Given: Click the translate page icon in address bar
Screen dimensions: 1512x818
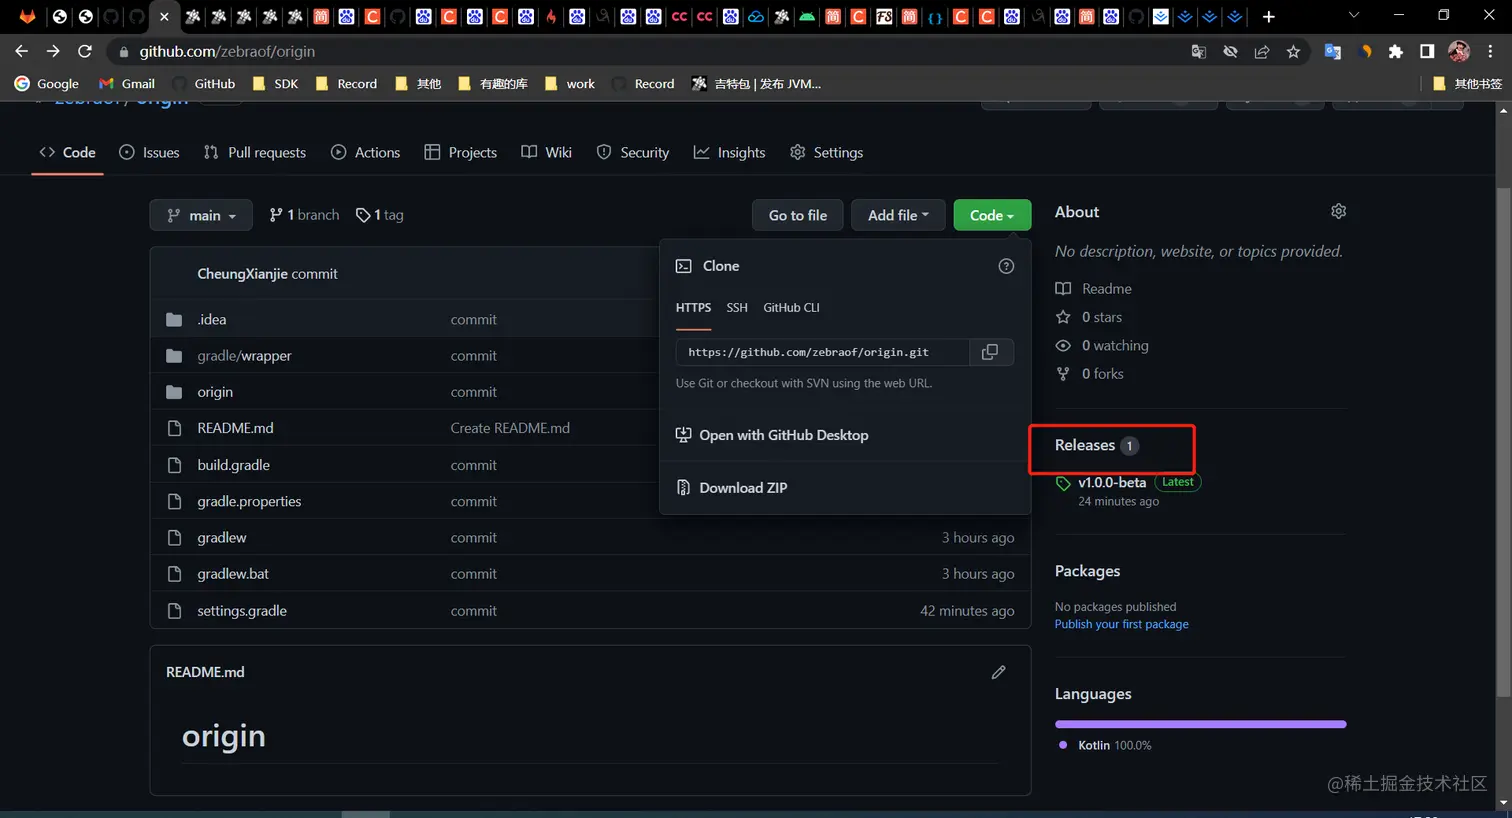Looking at the screenshot, I should pyautogui.click(x=1199, y=51).
